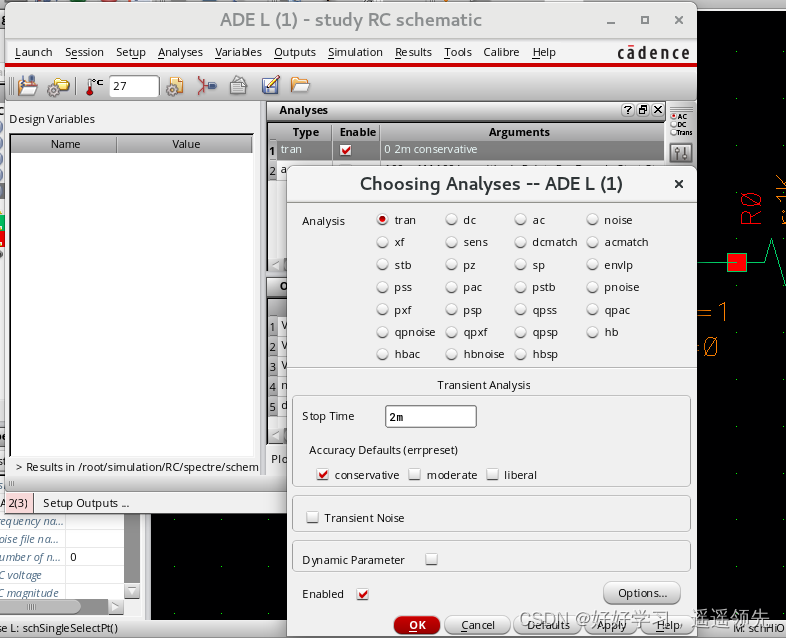Click the Analyses panel undock/float icon
786x638 pixels.
tap(643, 110)
